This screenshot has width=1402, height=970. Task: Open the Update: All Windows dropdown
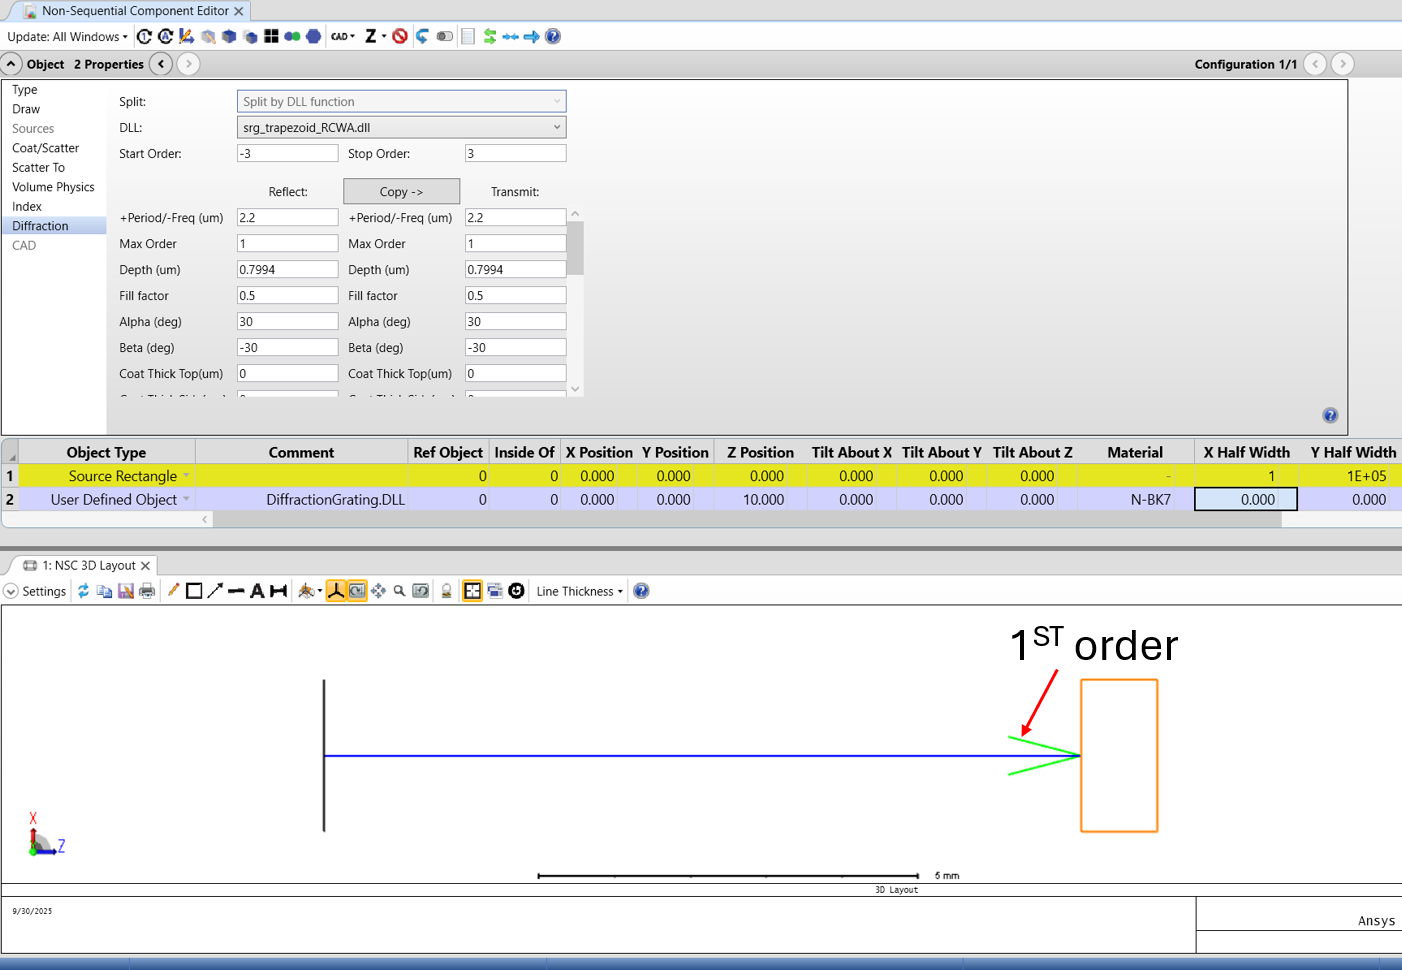67,37
